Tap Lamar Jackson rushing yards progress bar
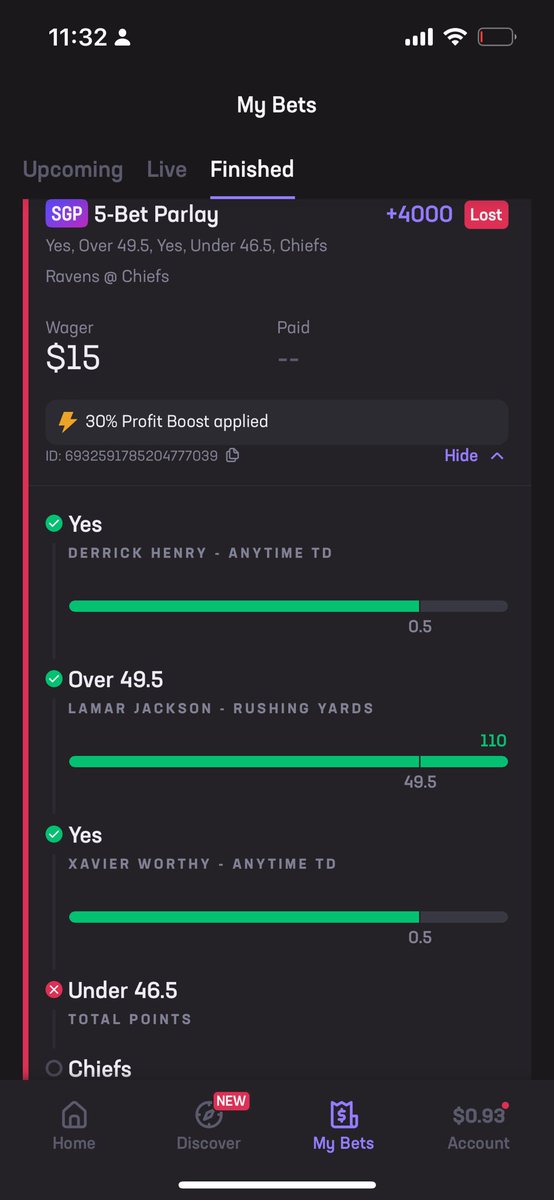554x1200 pixels. (288, 761)
